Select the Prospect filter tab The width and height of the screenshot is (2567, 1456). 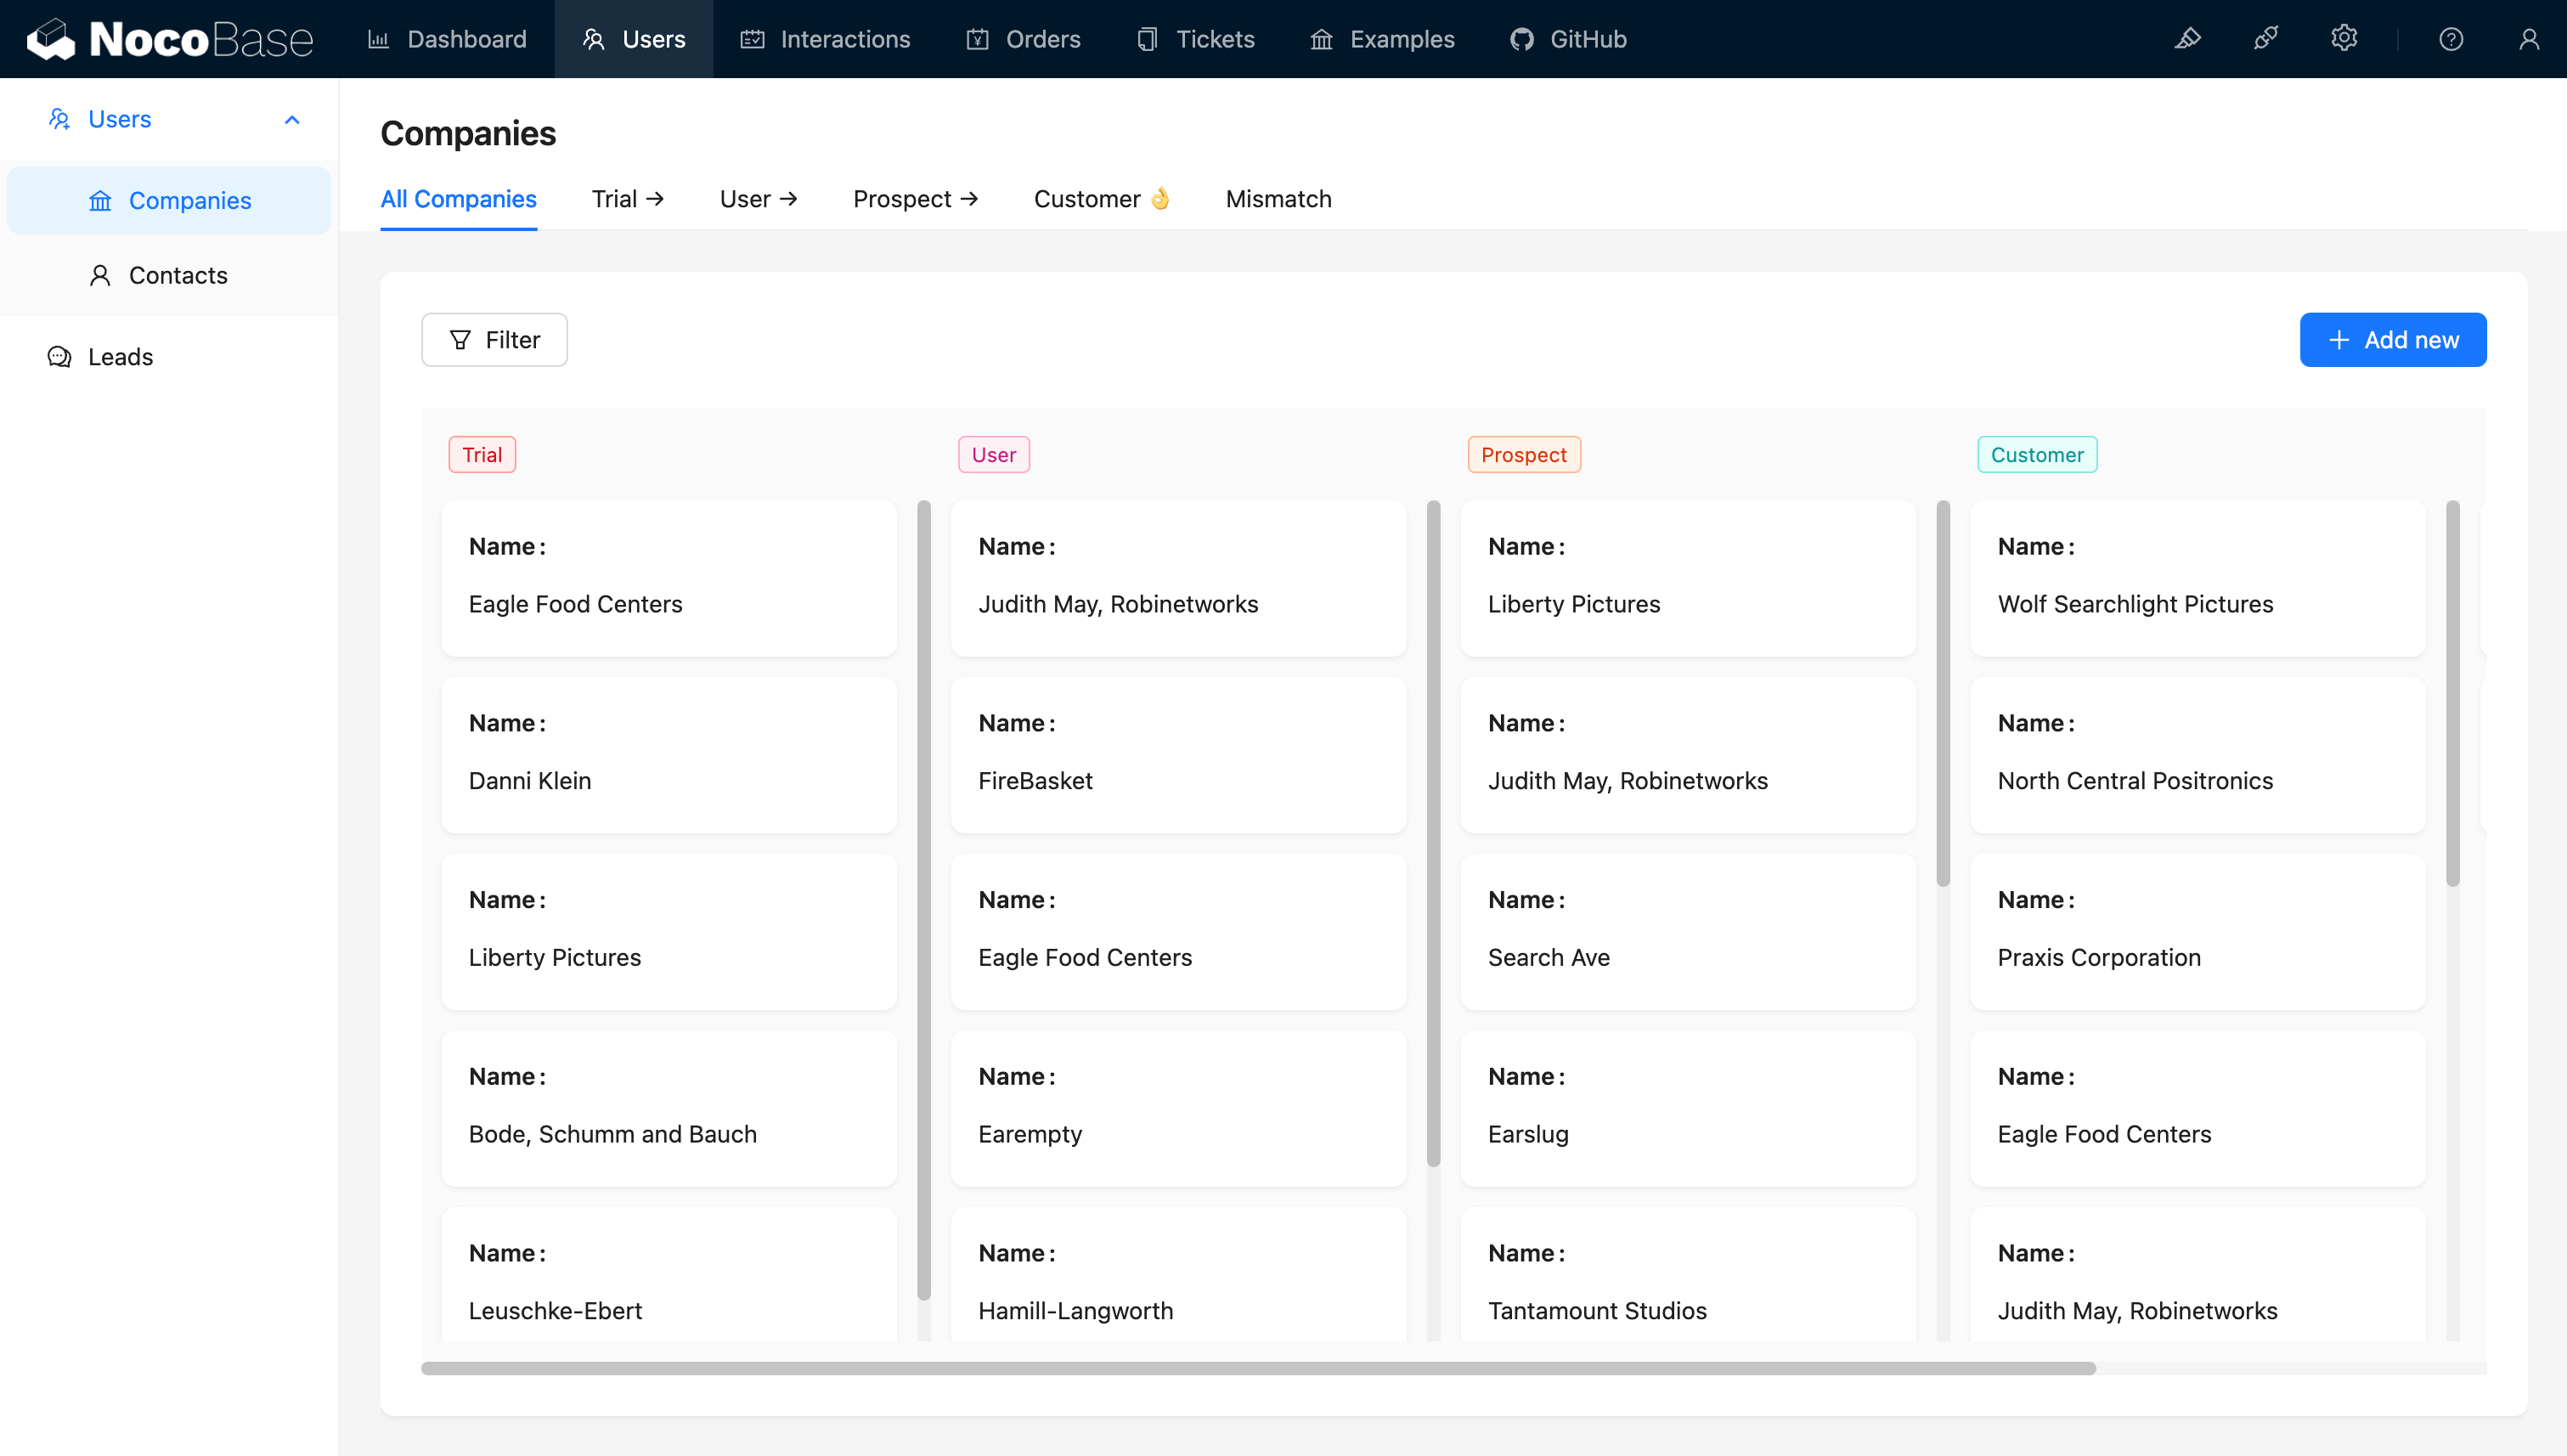(x=913, y=199)
